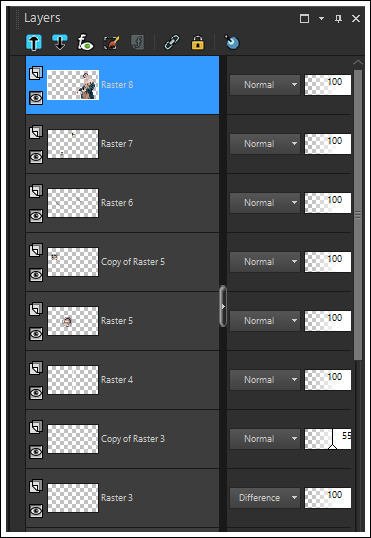Click the Raster 8 layer thumbnail
This screenshot has height=538, width=371.
[73, 85]
